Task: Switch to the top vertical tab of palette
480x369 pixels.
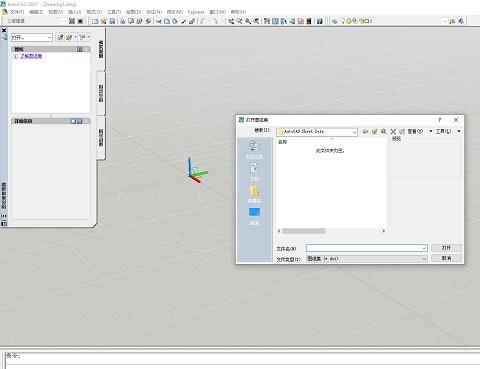Action: 101,49
